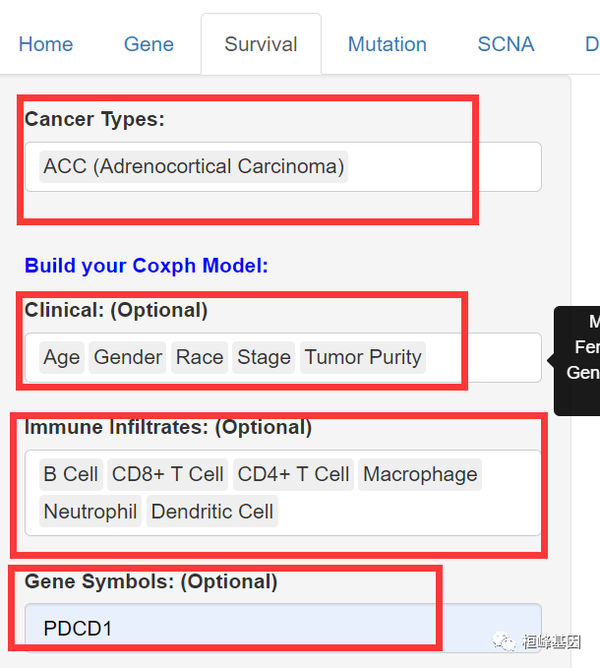Click the Age clinical tag

61,357
